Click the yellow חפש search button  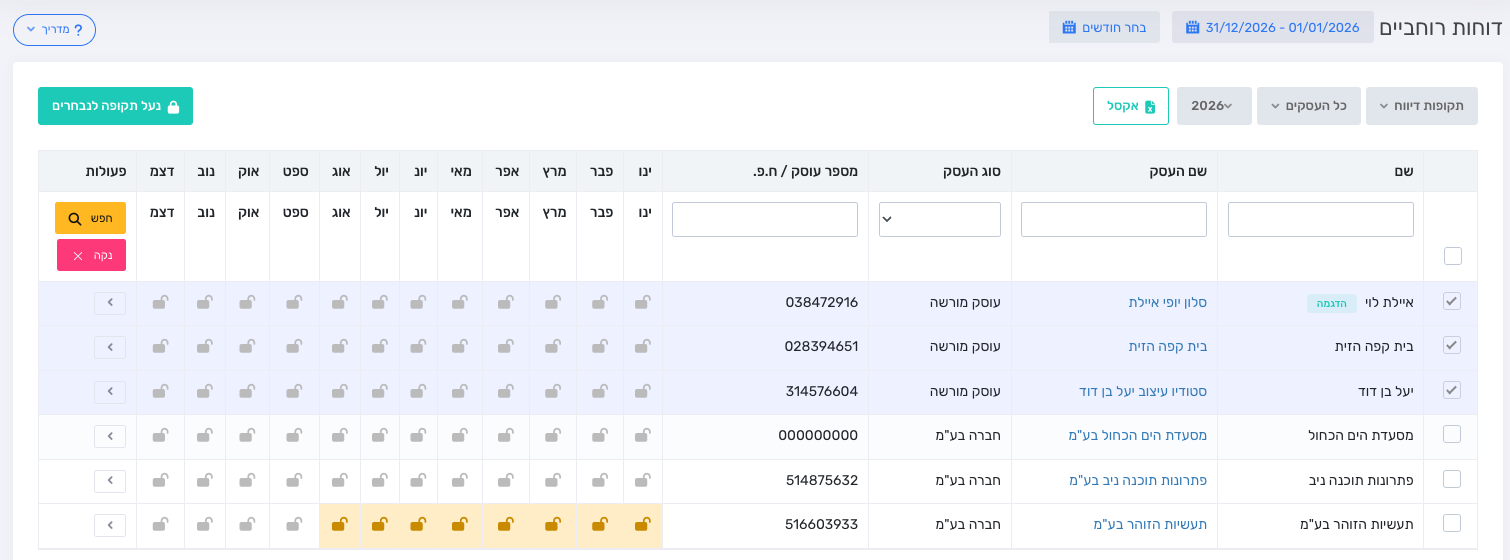coord(90,218)
